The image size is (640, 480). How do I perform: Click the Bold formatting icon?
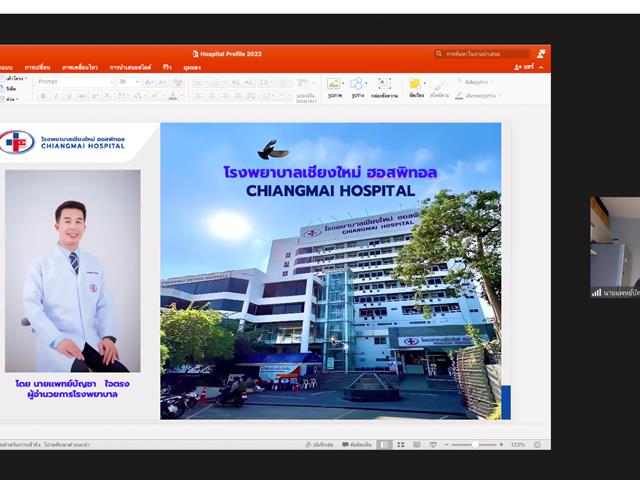pos(43,96)
